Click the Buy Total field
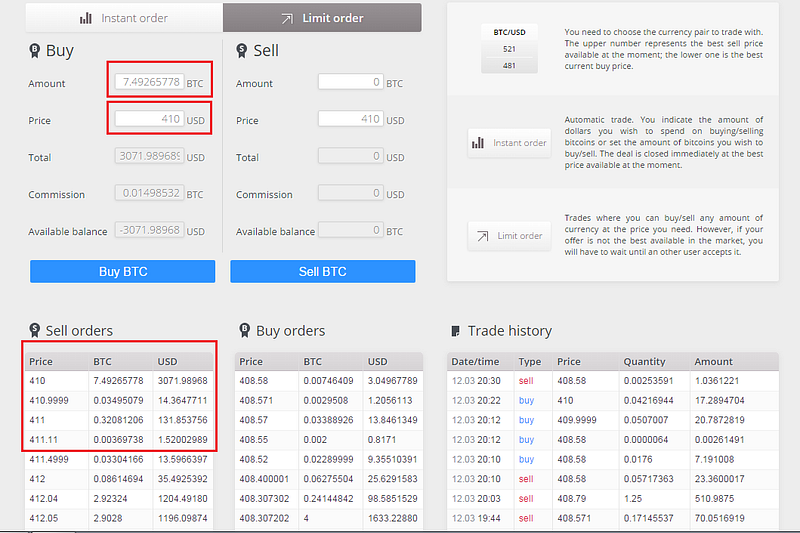 149,156
